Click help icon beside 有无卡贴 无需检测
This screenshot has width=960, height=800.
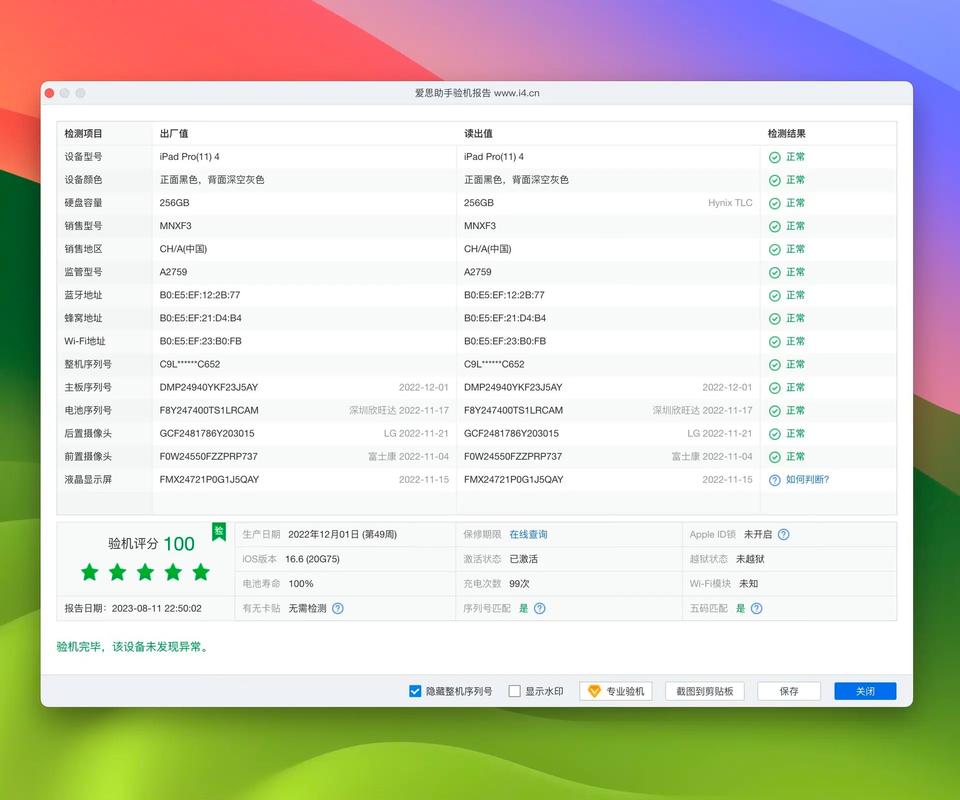(x=338, y=608)
